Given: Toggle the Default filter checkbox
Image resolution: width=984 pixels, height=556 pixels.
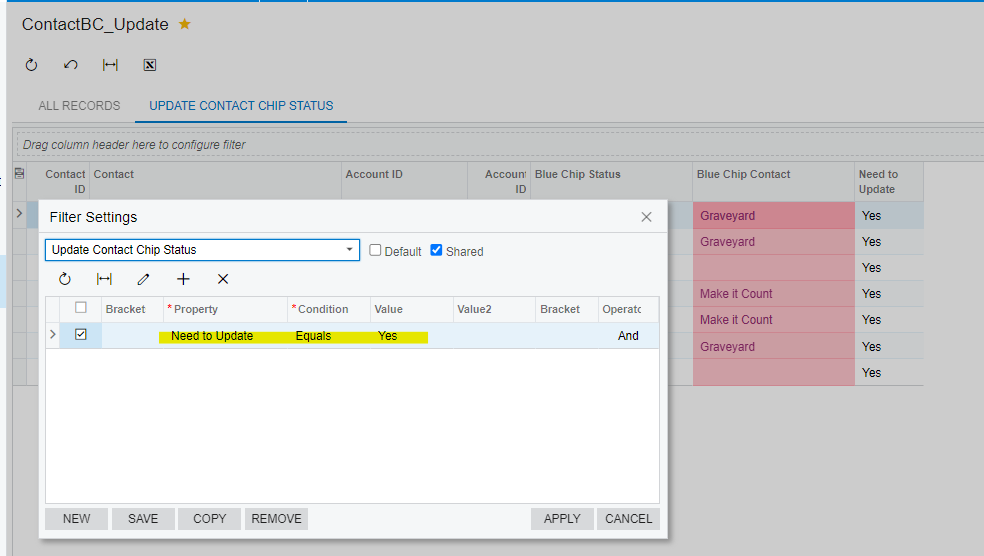Looking at the screenshot, I should tap(375, 250).
